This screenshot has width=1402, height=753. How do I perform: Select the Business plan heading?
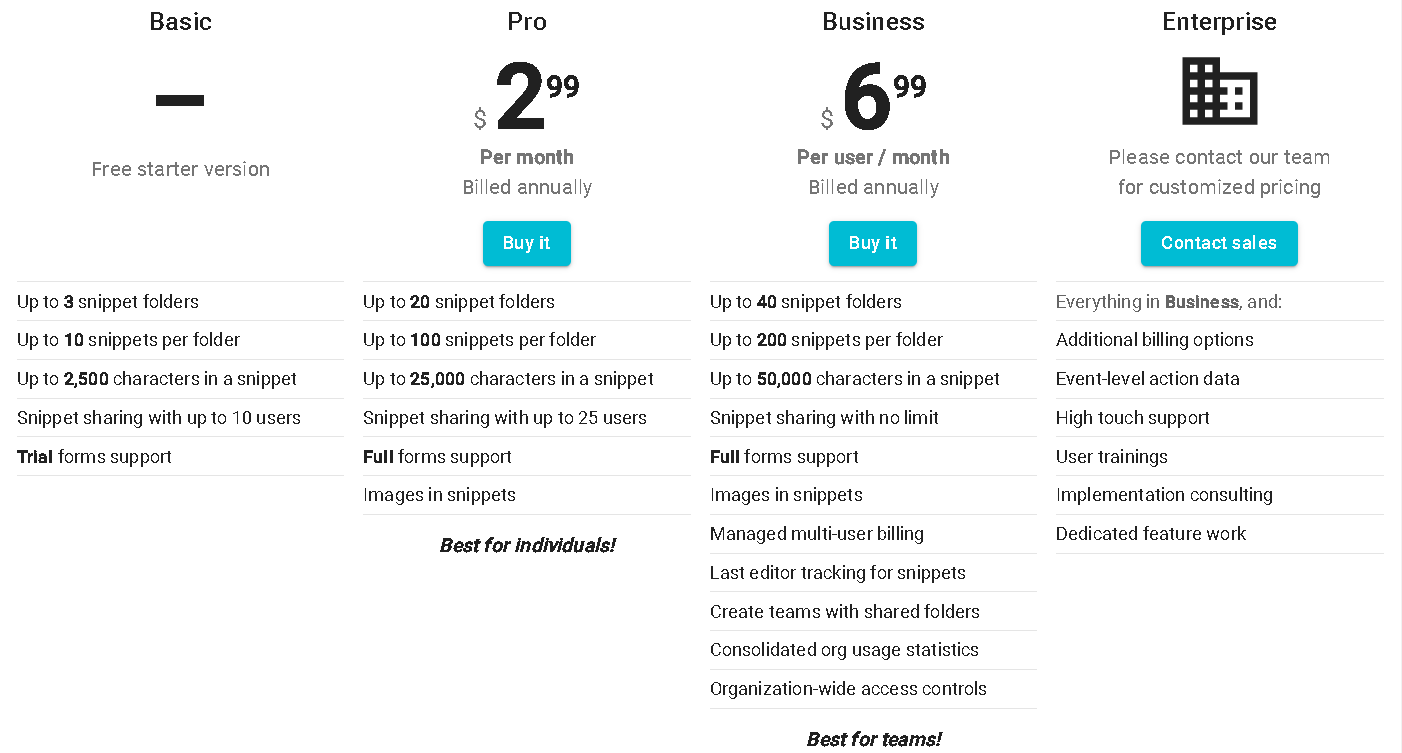pyautogui.click(x=873, y=22)
